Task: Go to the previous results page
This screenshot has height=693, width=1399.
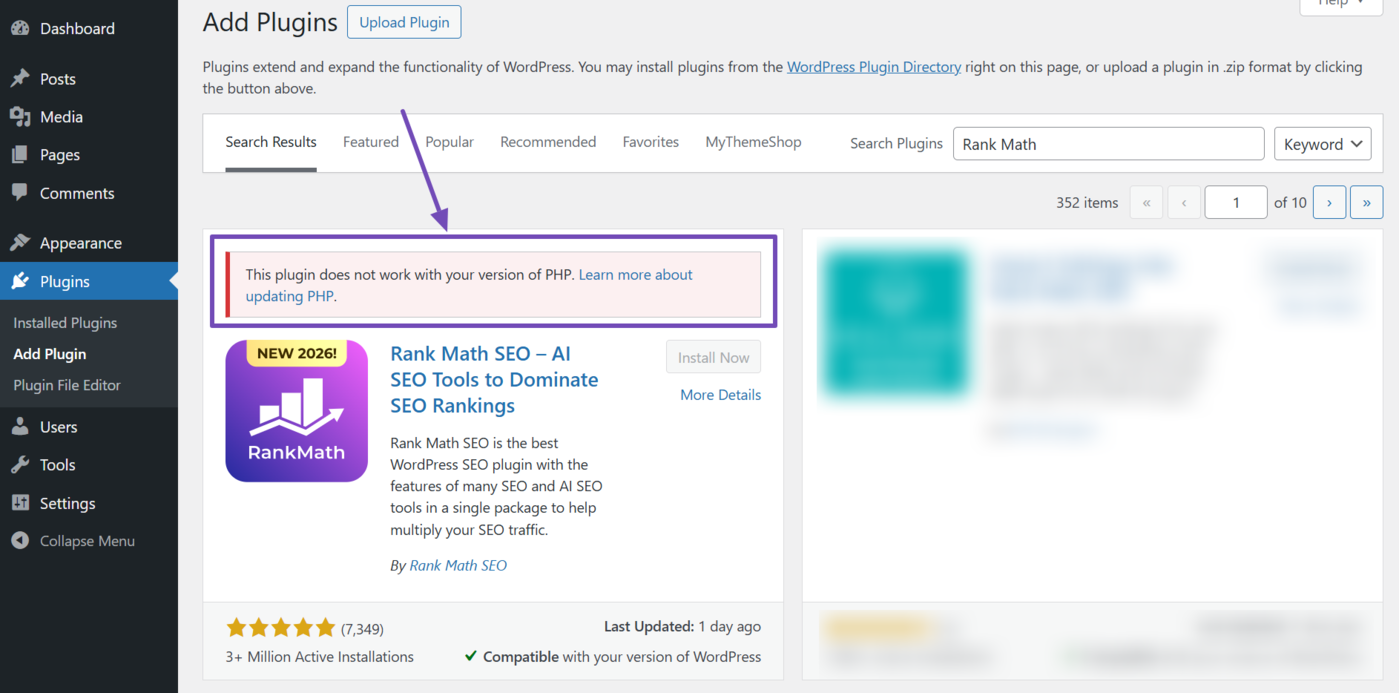Action: click(x=1184, y=202)
